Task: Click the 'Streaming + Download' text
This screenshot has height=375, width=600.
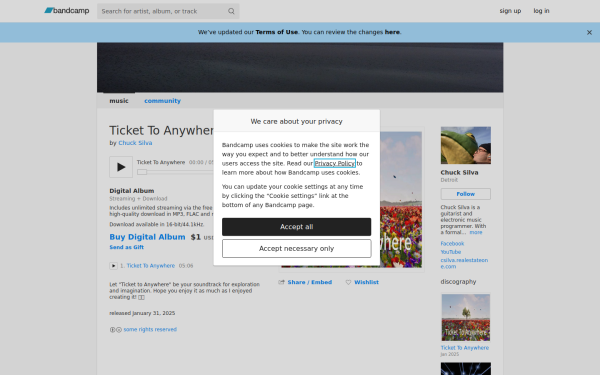Action: click(138, 199)
